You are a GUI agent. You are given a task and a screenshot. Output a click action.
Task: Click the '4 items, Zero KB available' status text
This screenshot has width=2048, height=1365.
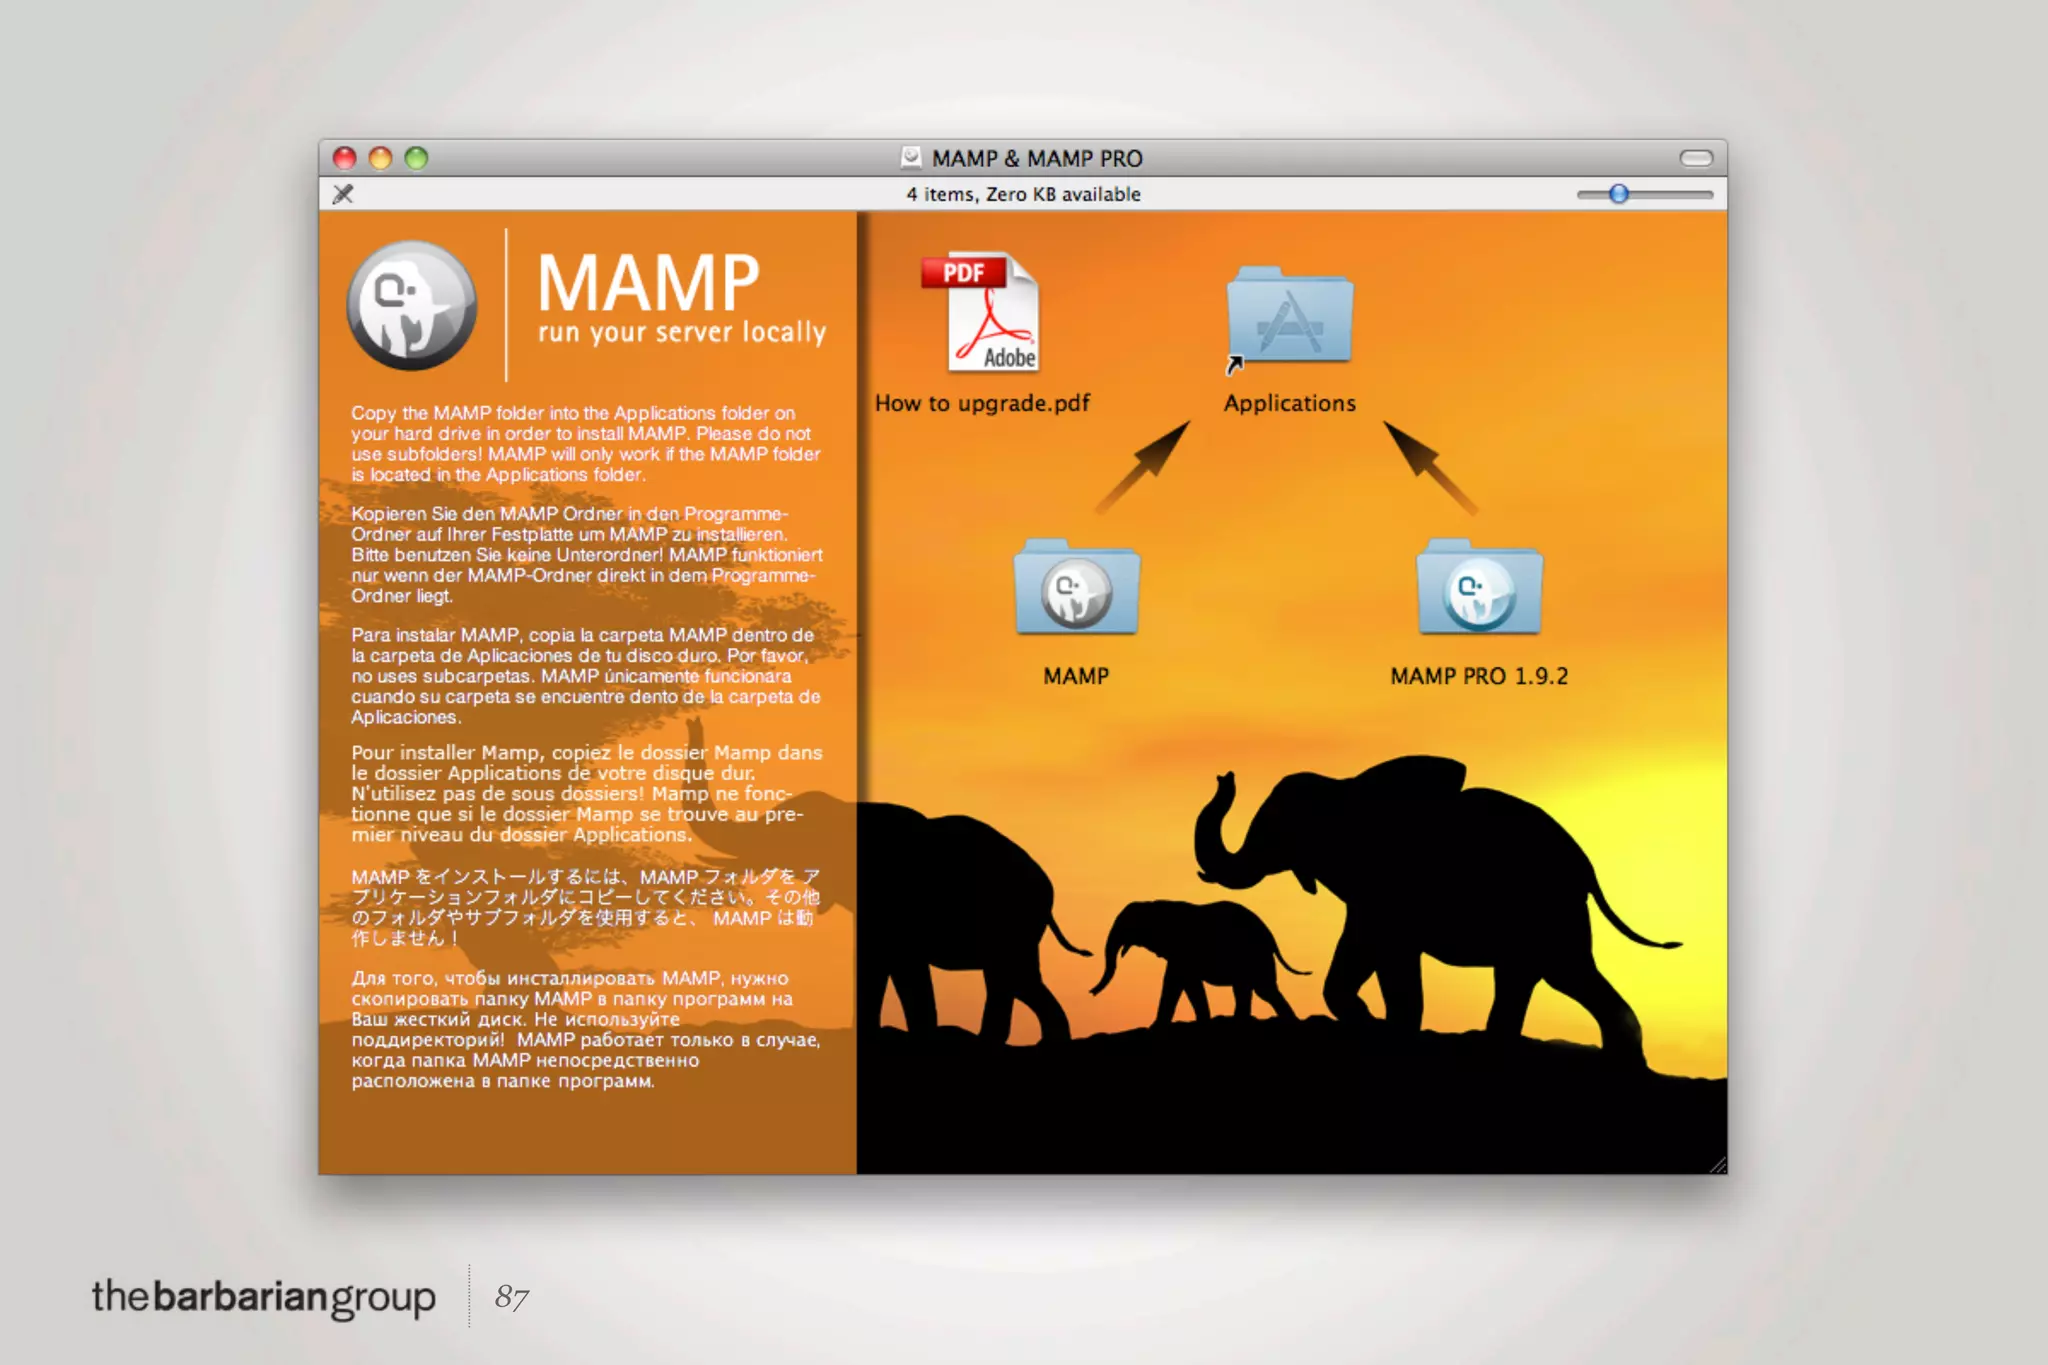point(1023,194)
